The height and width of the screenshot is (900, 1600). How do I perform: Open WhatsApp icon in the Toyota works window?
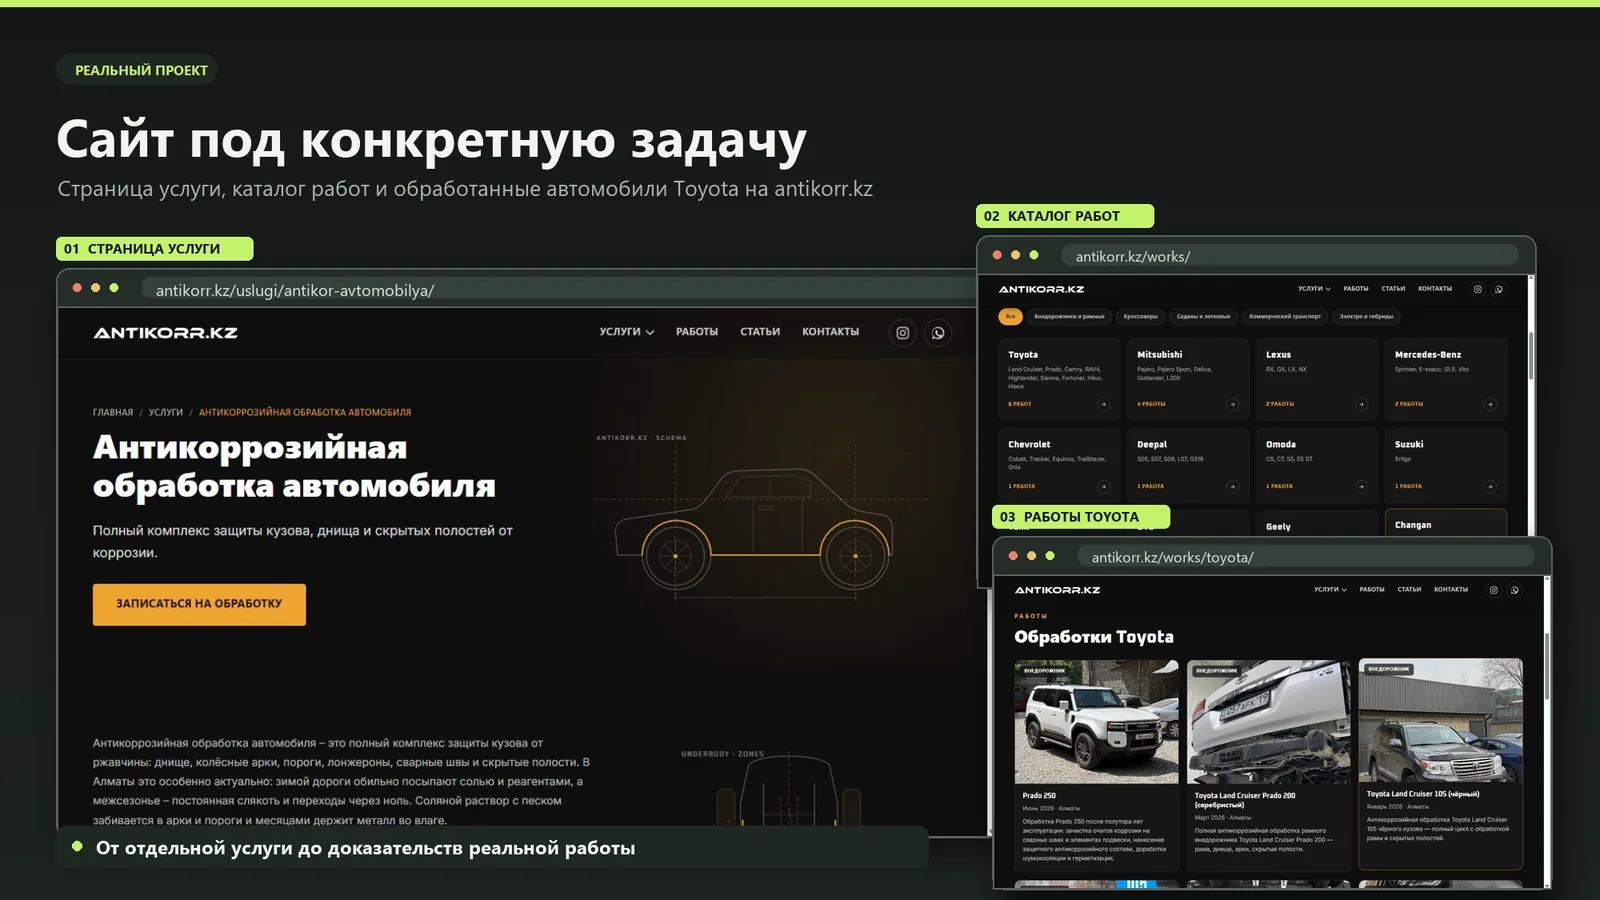pyautogui.click(x=1514, y=590)
